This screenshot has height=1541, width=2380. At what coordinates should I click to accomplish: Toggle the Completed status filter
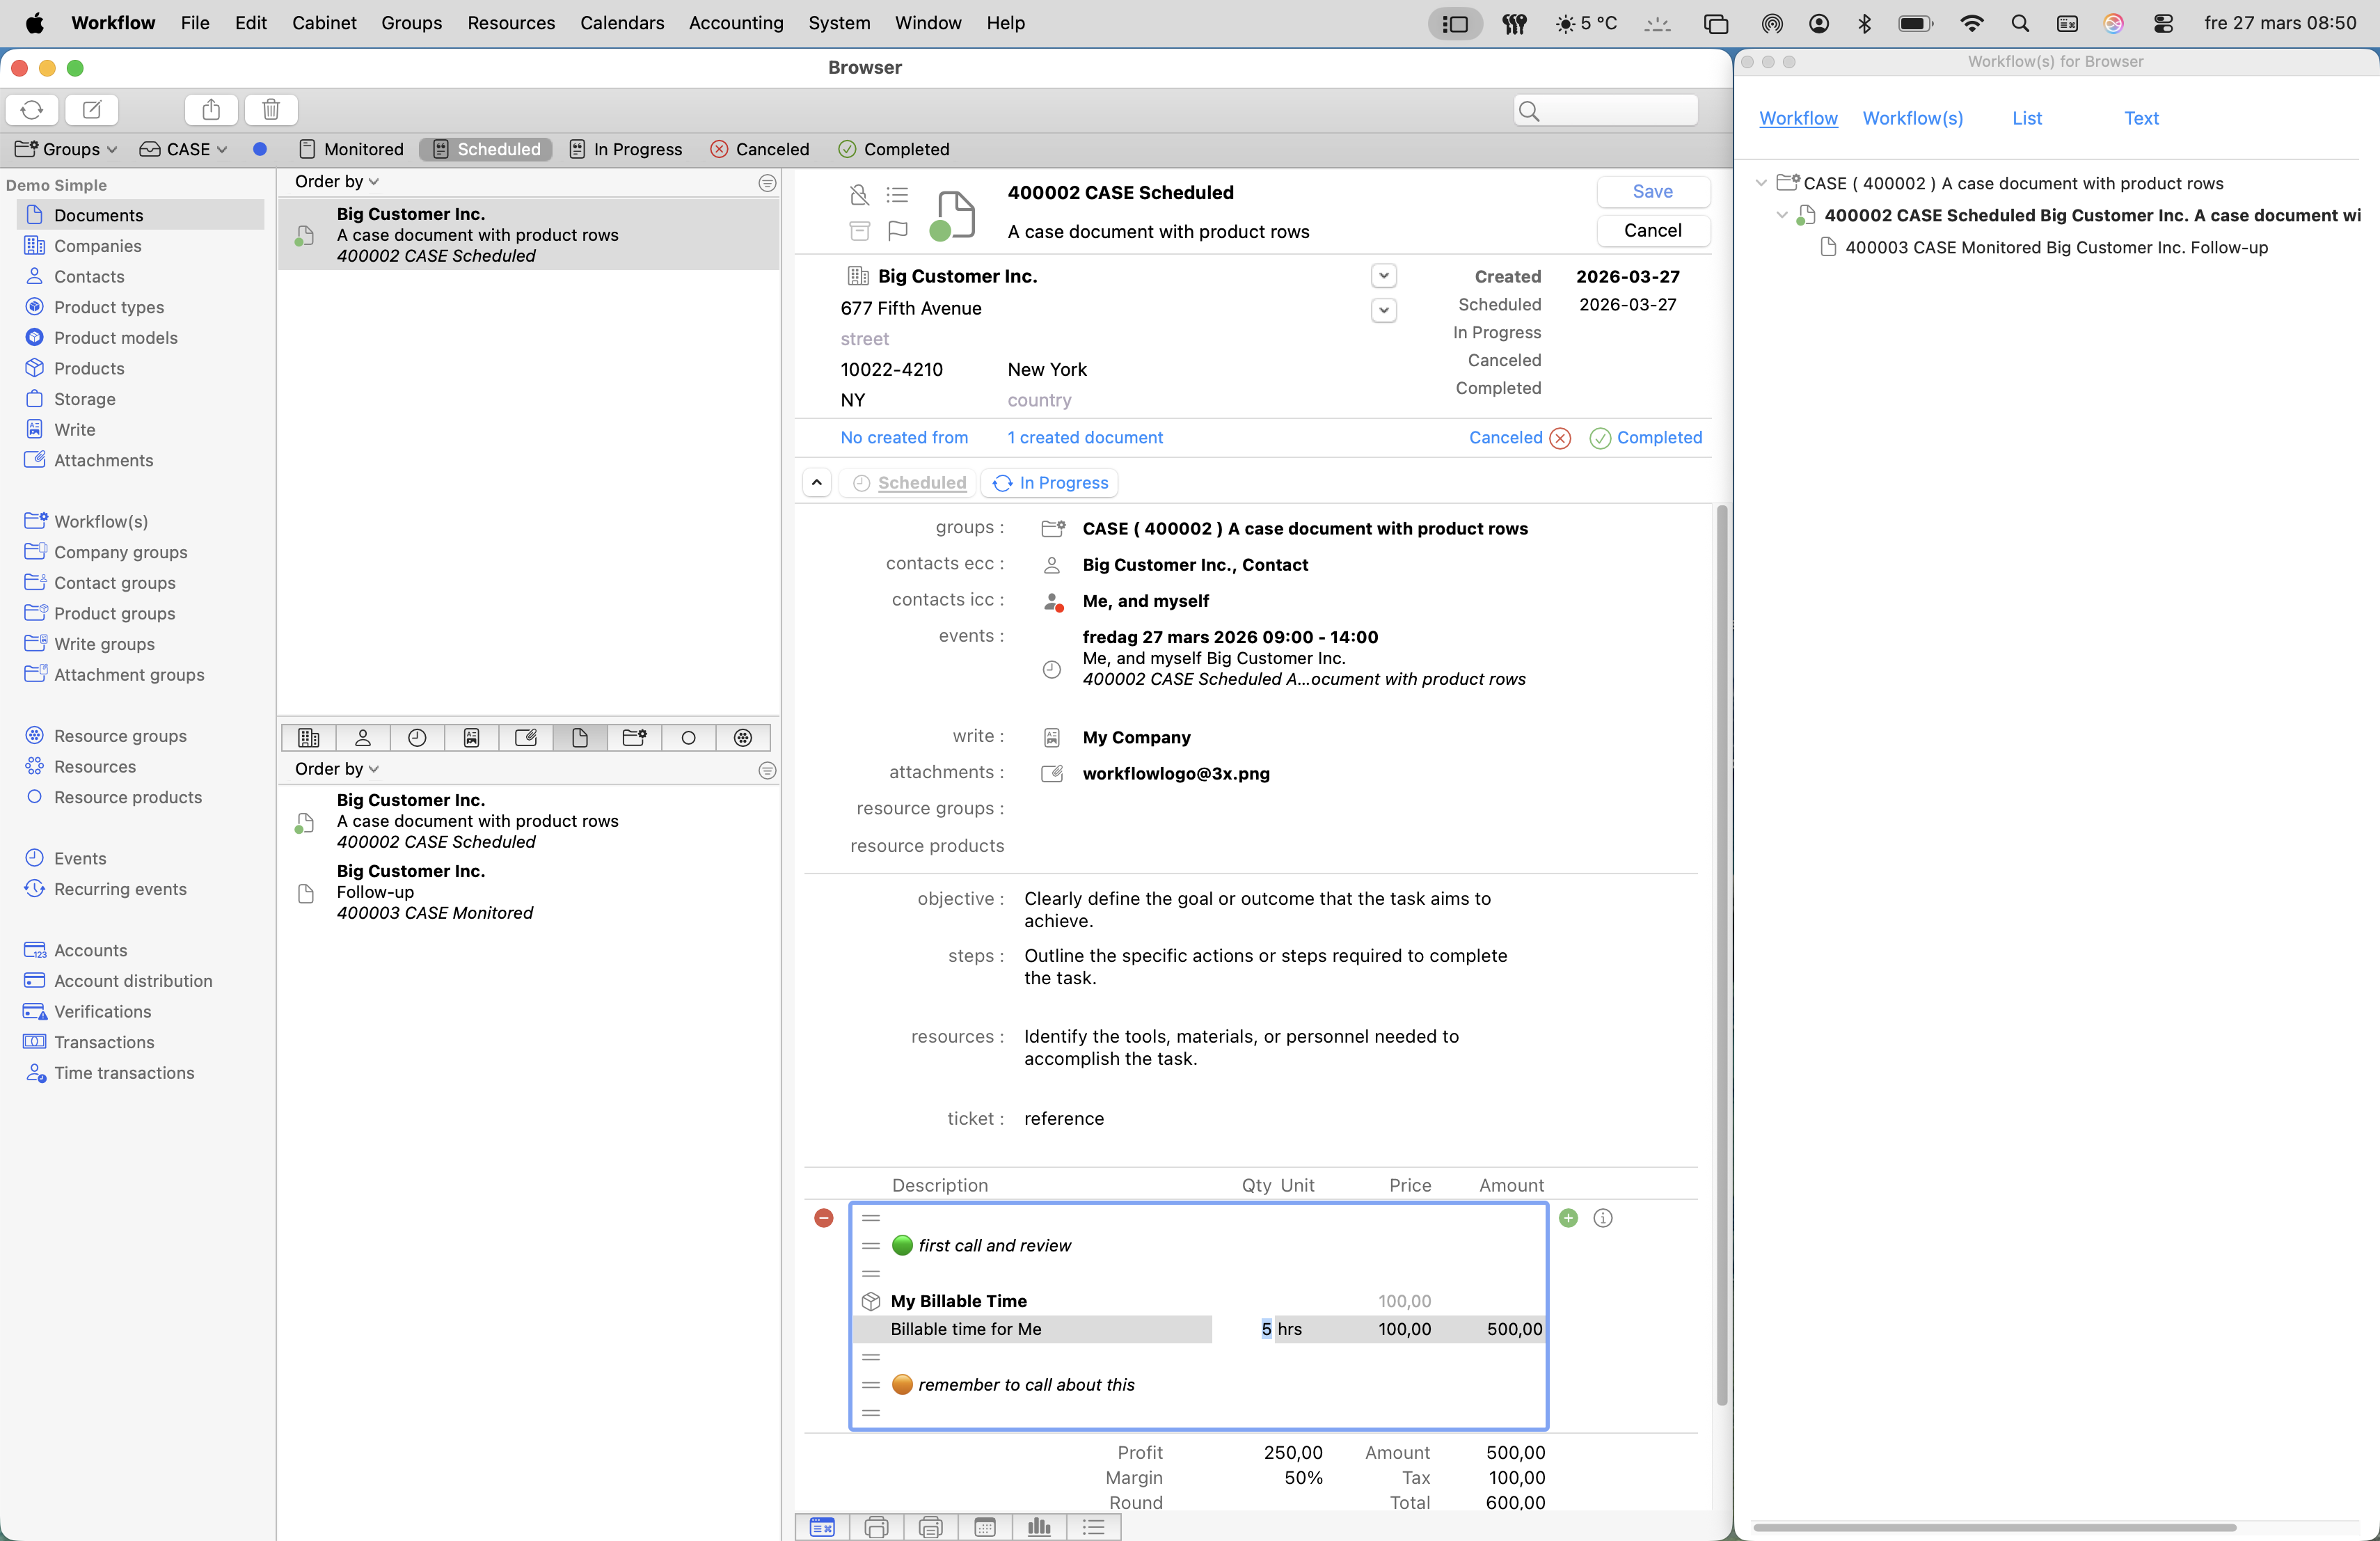pyautogui.click(x=894, y=149)
